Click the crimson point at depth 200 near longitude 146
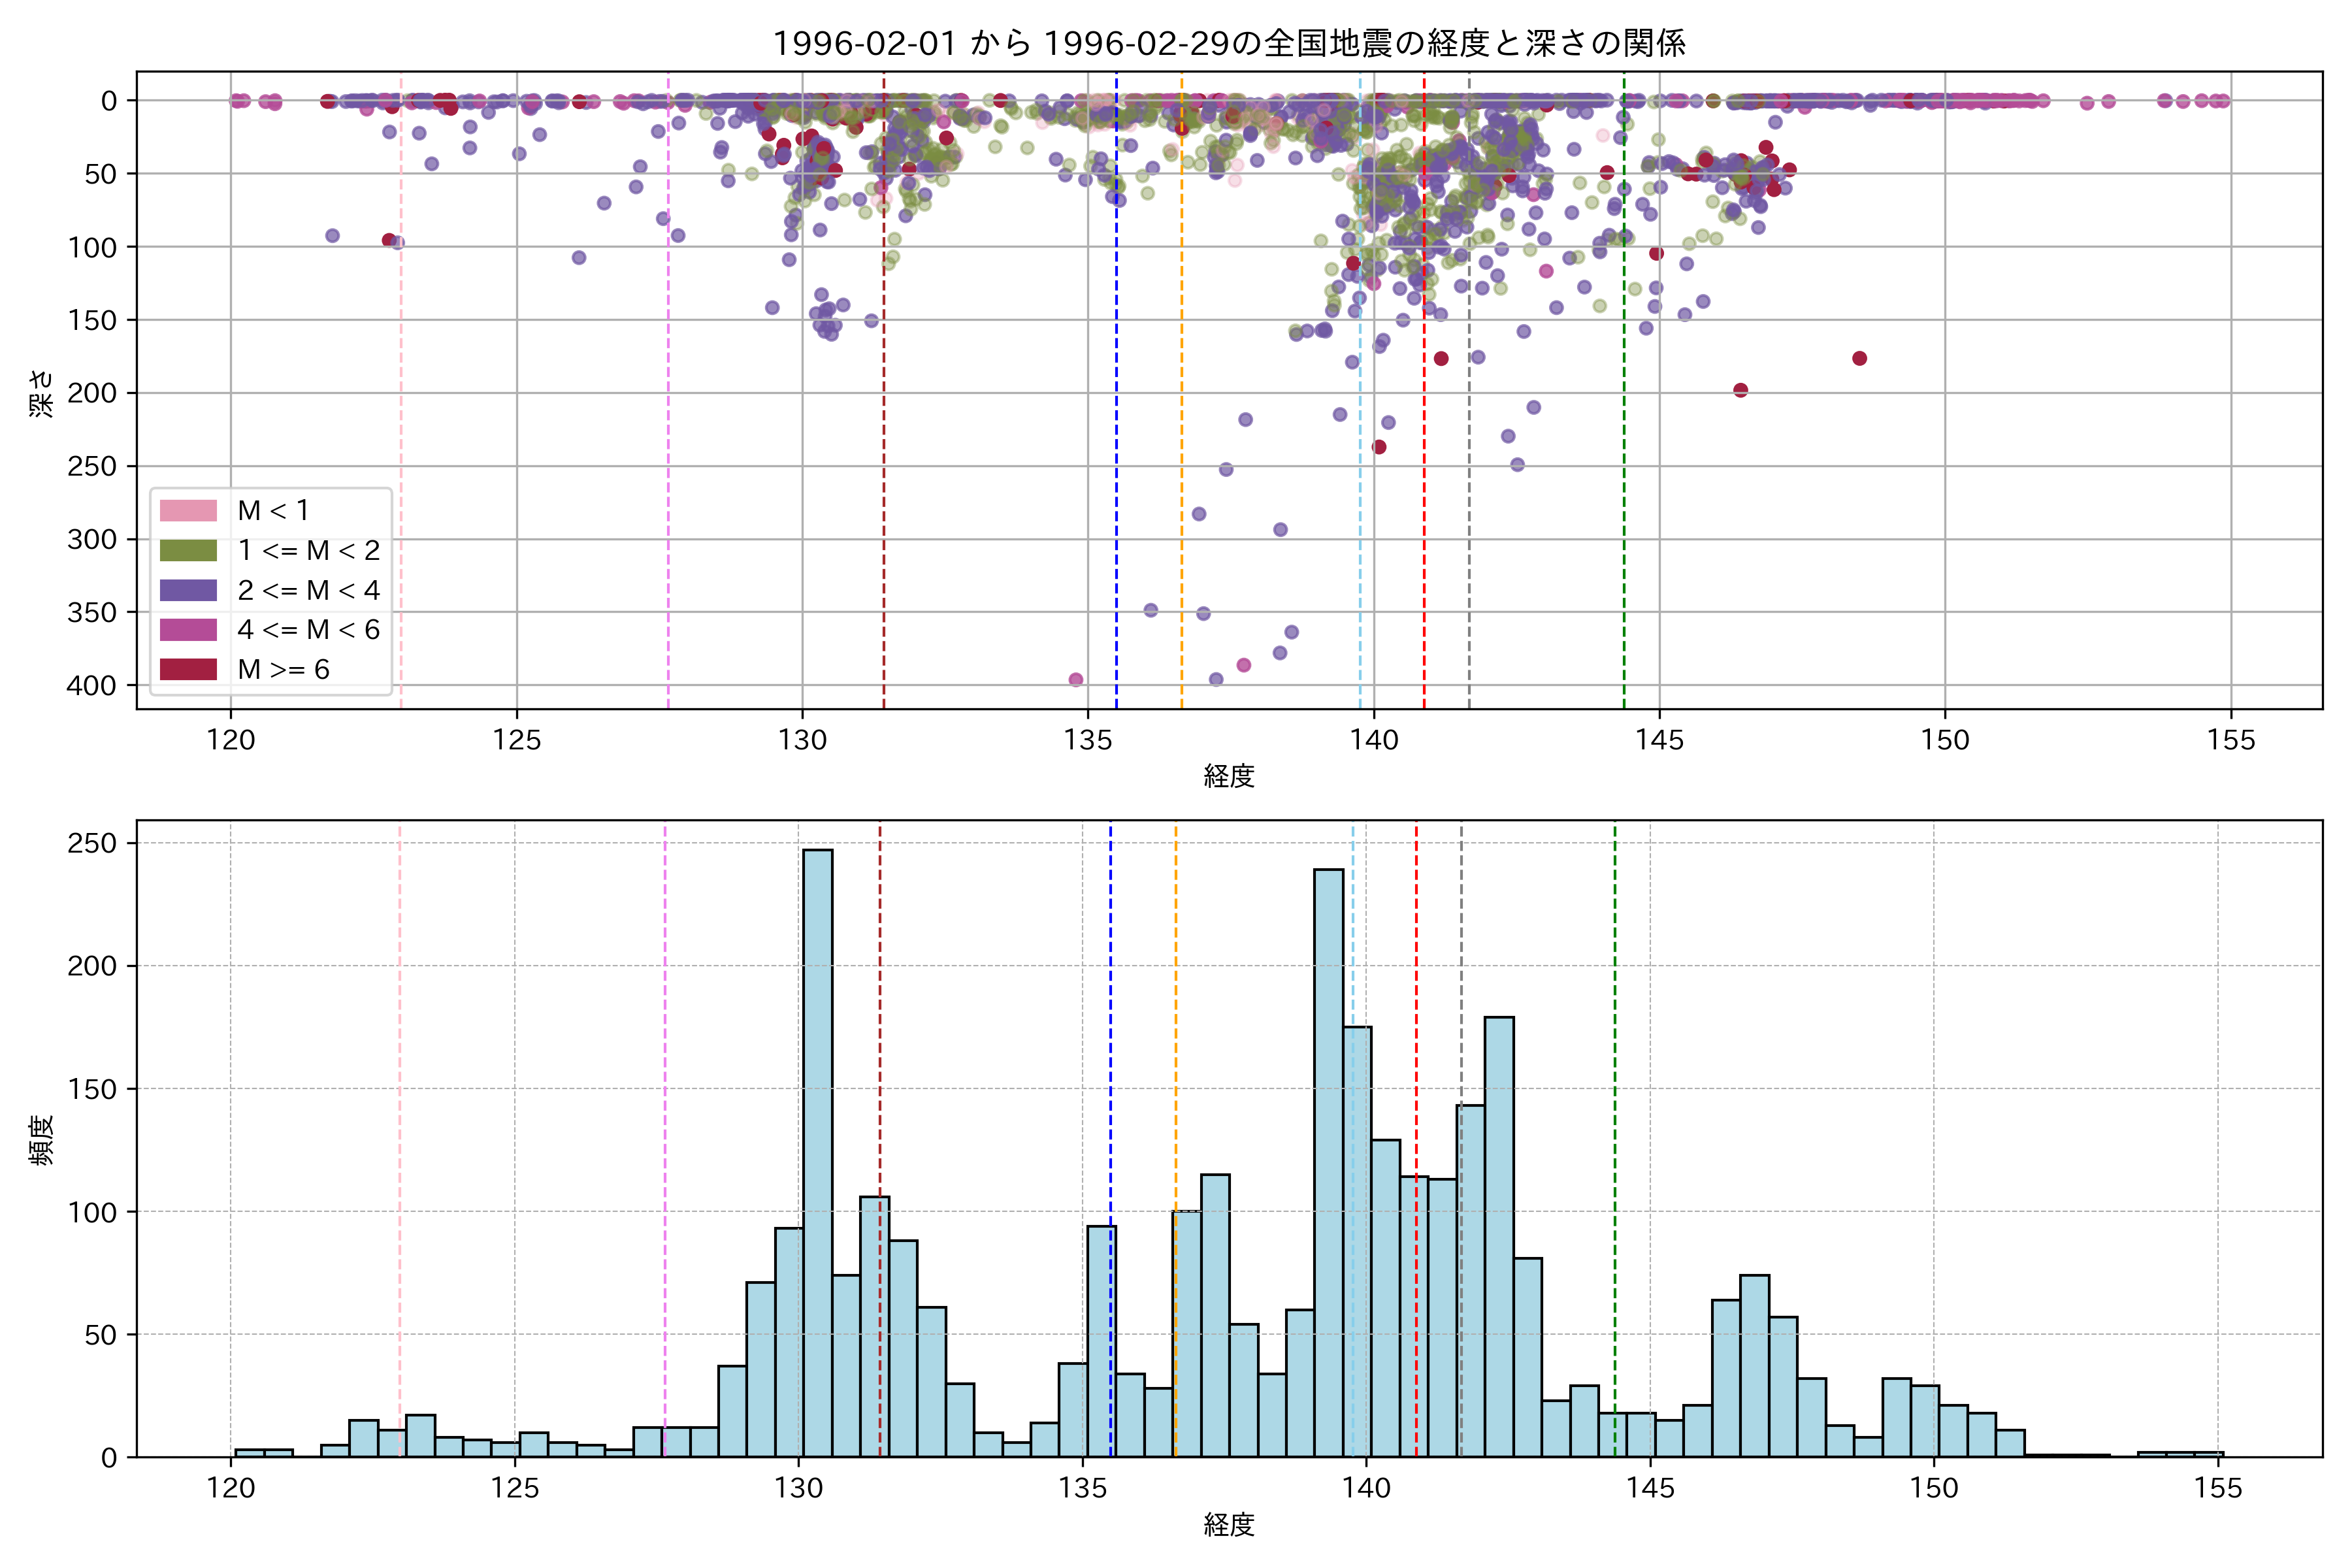Image resolution: width=2352 pixels, height=1568 pixels. 1740,390
